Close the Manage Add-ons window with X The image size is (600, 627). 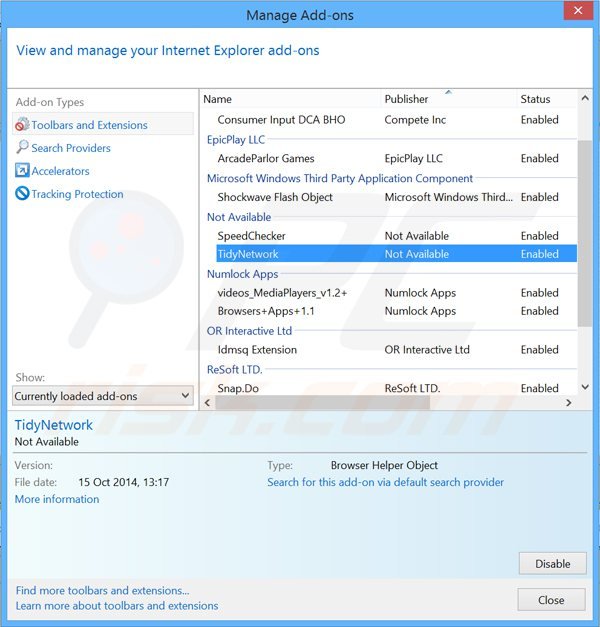point(578,10)
